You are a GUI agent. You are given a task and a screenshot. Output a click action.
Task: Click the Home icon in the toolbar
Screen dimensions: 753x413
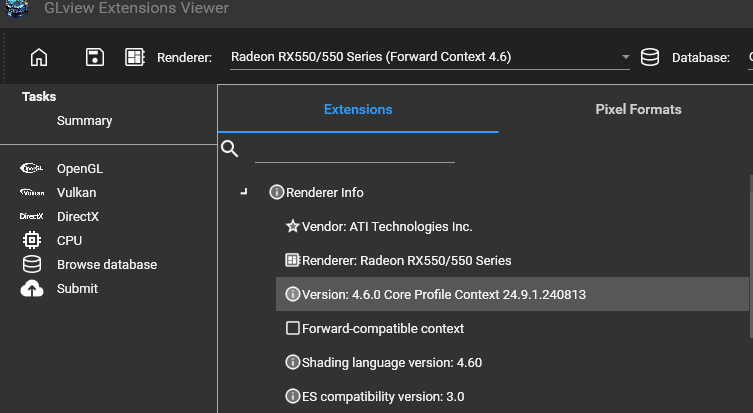39,58
